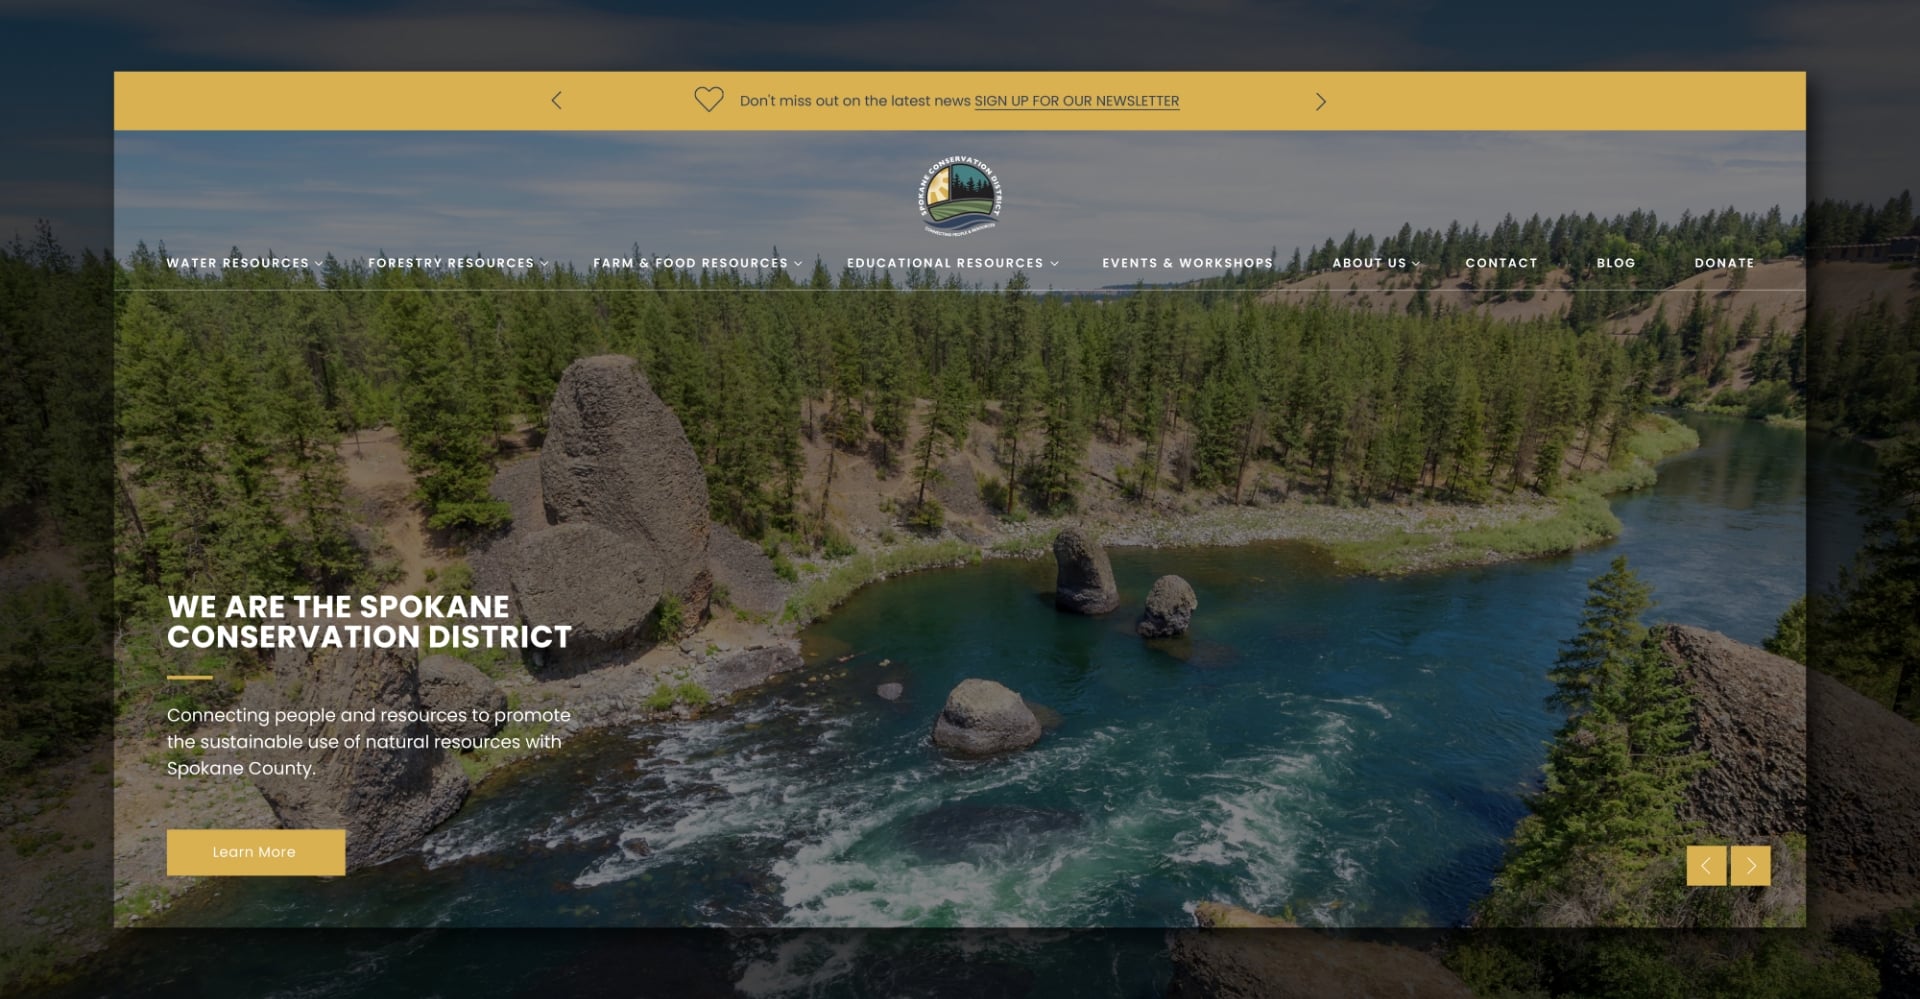Click the previous announcement arrow in yellow bar
The width and height of the screenshot is (1920, 999).
click(557, 101)
